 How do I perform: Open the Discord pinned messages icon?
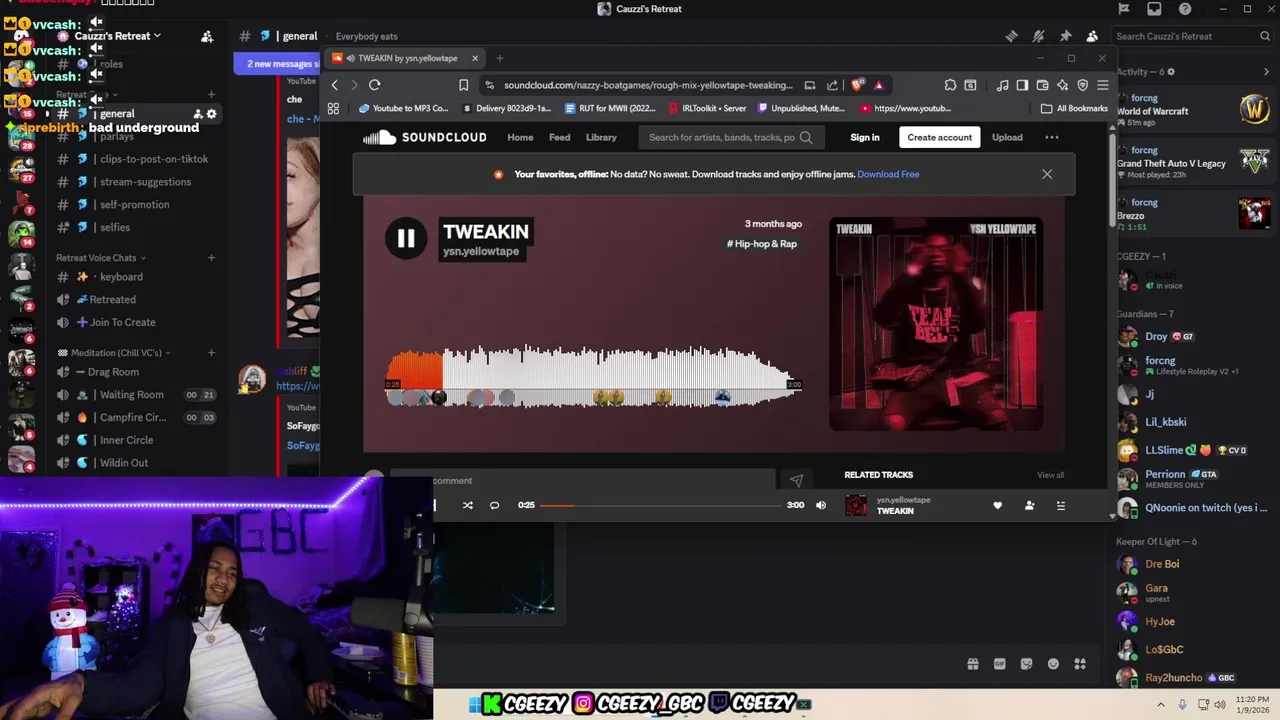click(x=1065, y=36)
